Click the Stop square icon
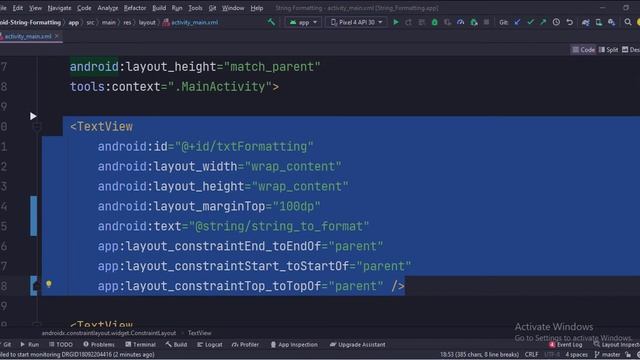 click(x=487, y=22)
